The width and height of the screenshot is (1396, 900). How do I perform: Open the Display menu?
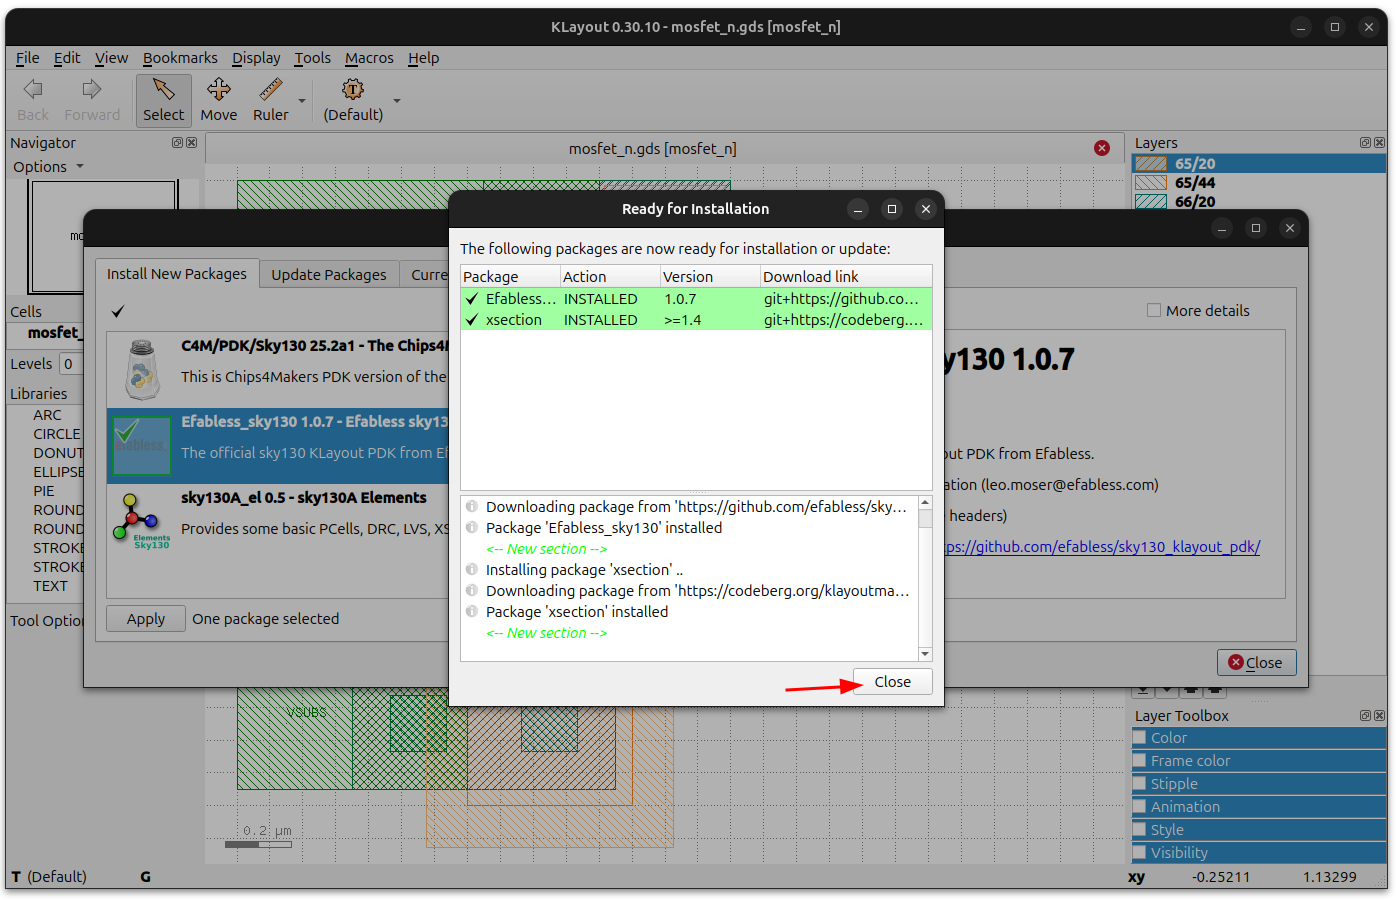click(256, 58)
